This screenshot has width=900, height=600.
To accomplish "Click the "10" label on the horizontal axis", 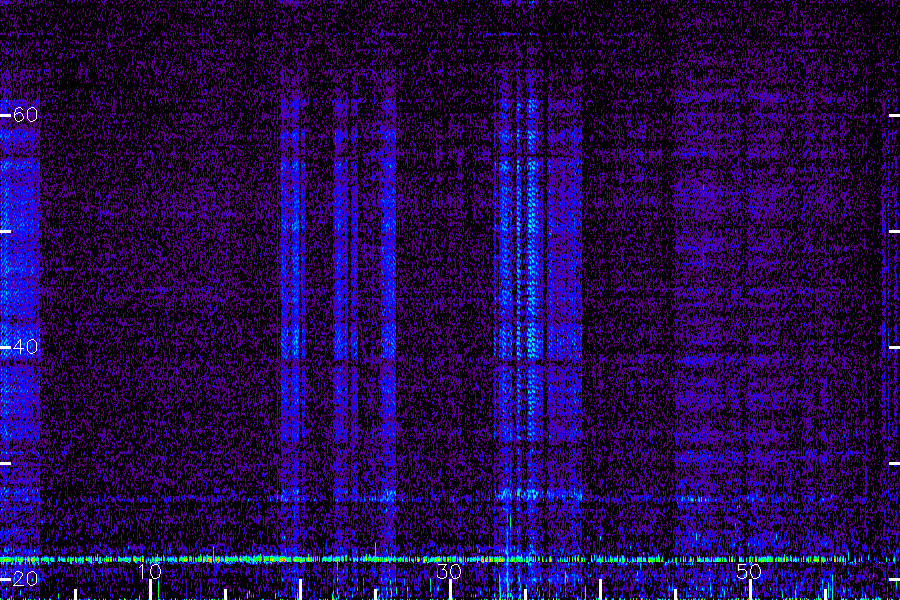I will coord(150,571).
